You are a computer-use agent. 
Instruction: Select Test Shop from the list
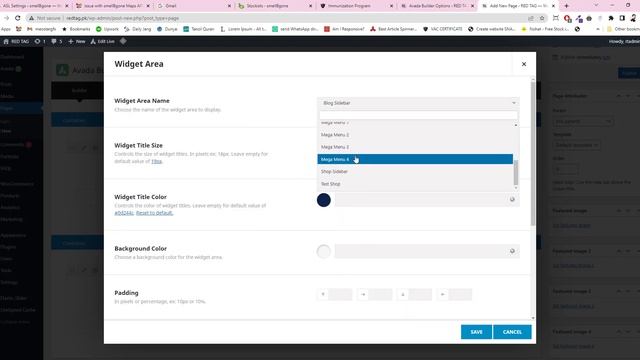[x=415, y=184]
